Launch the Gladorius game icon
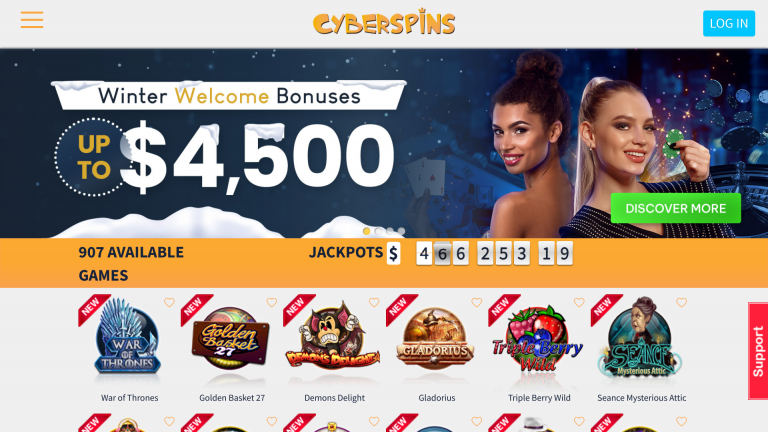Image resolution: width=768 pixels, height=432 pixels. [435, 338]
